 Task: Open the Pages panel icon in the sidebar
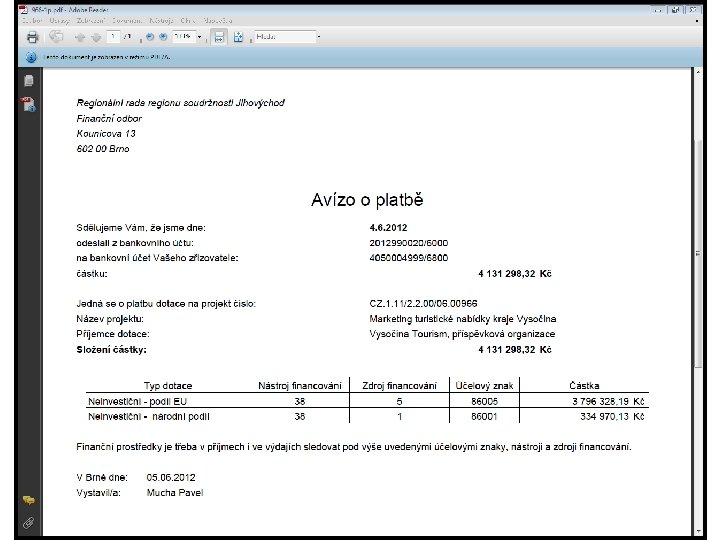coord(28,81)
